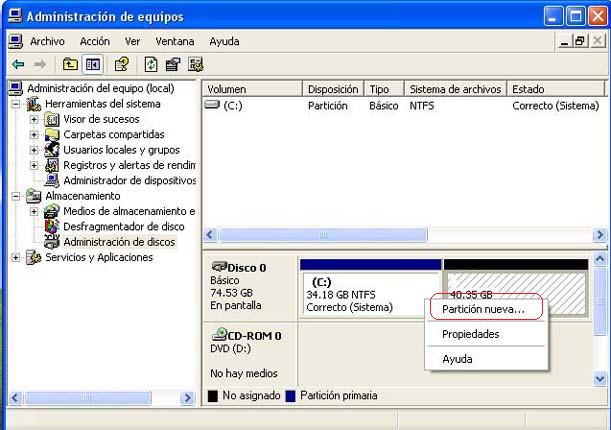
Task: Click the Refresh toolbar icon
Action: (151, 64)
